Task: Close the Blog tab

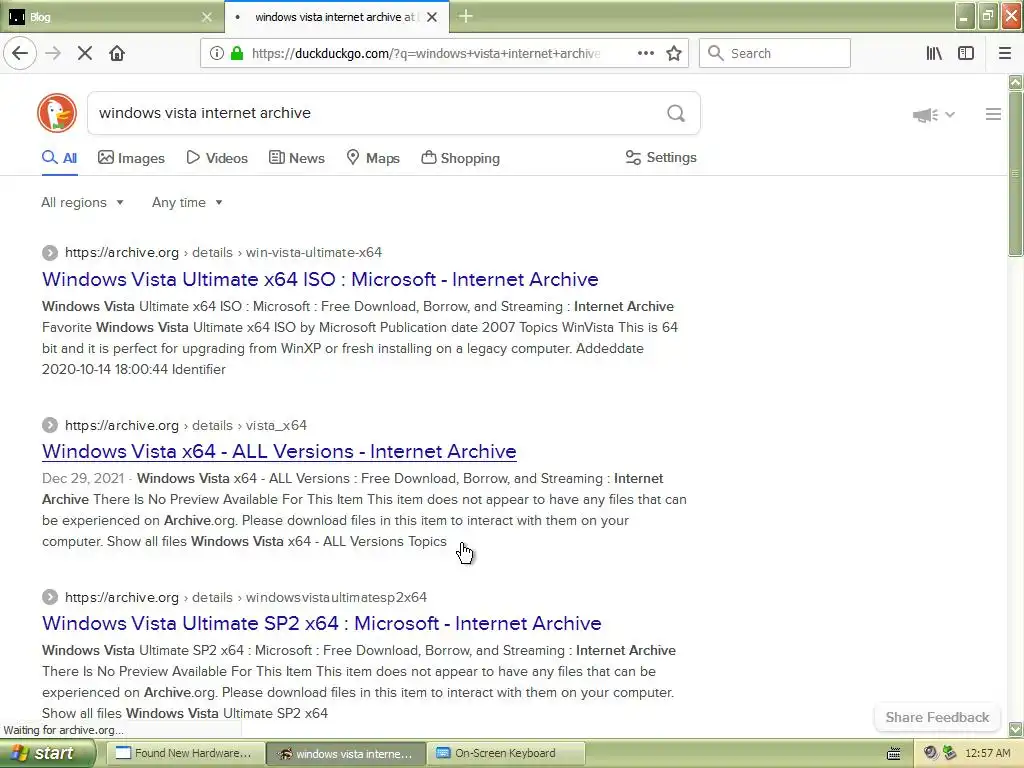Action: (206, 17)
